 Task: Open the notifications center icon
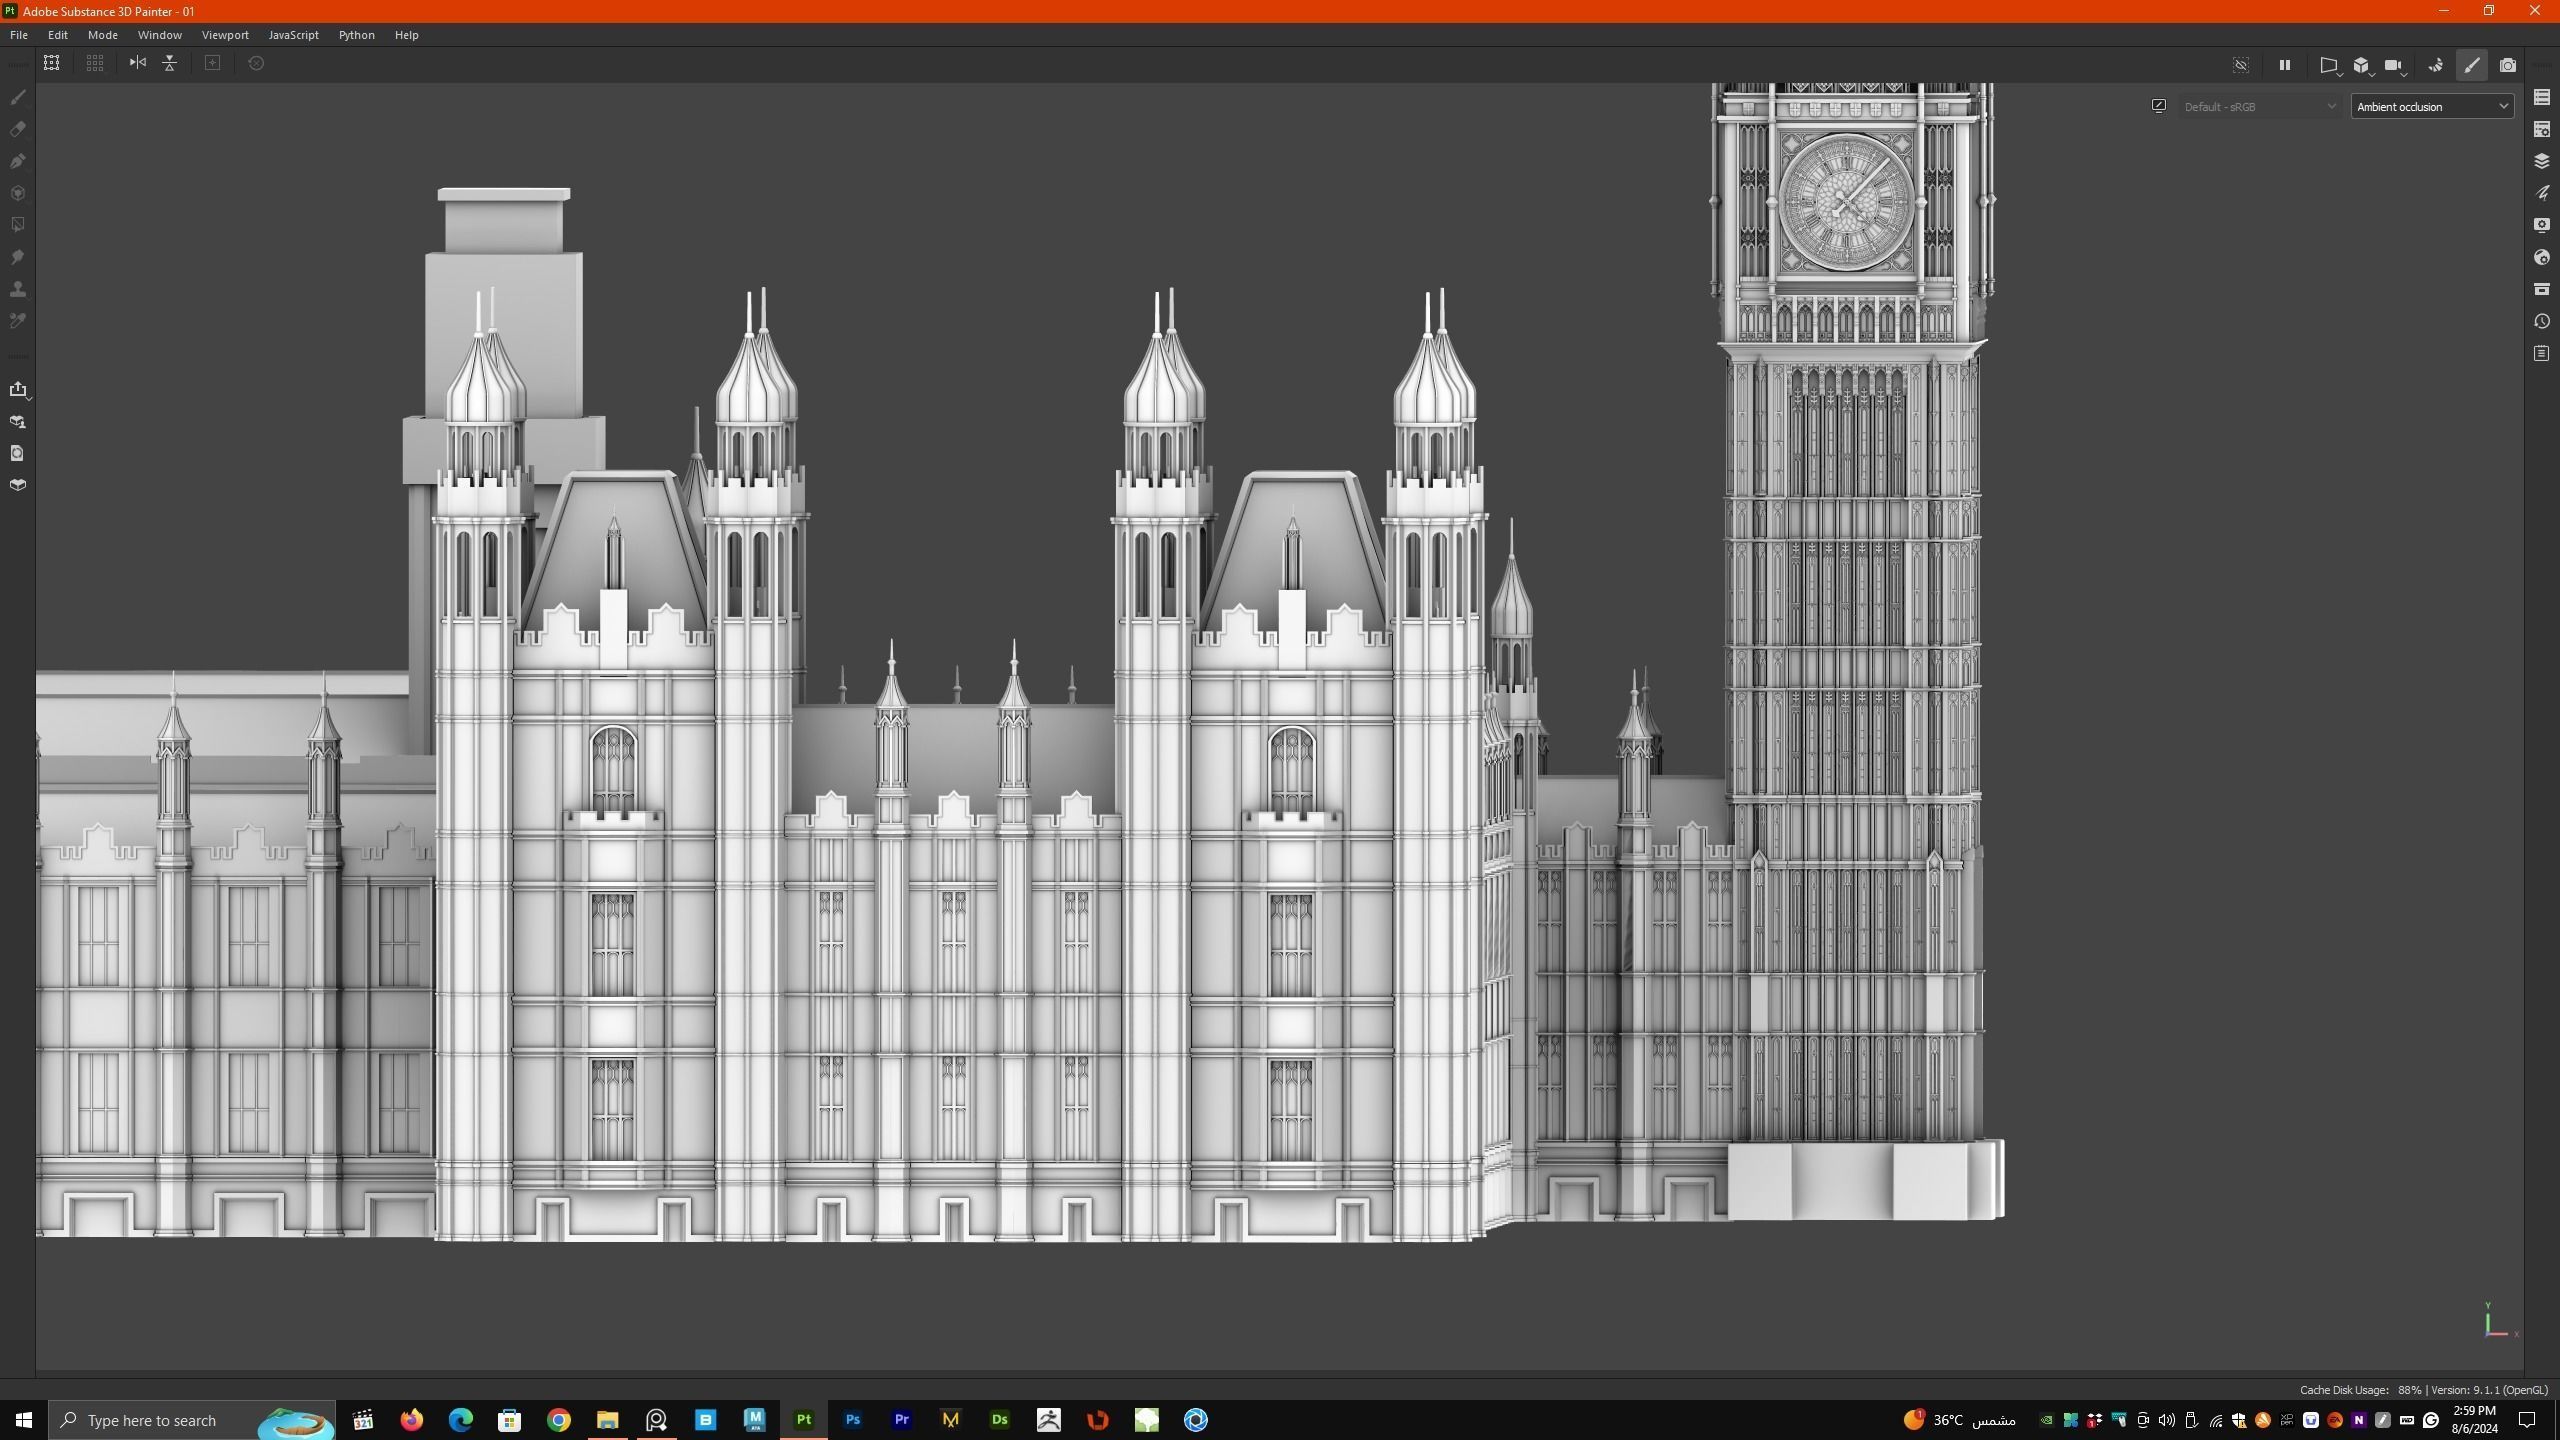[2527, 1420]
